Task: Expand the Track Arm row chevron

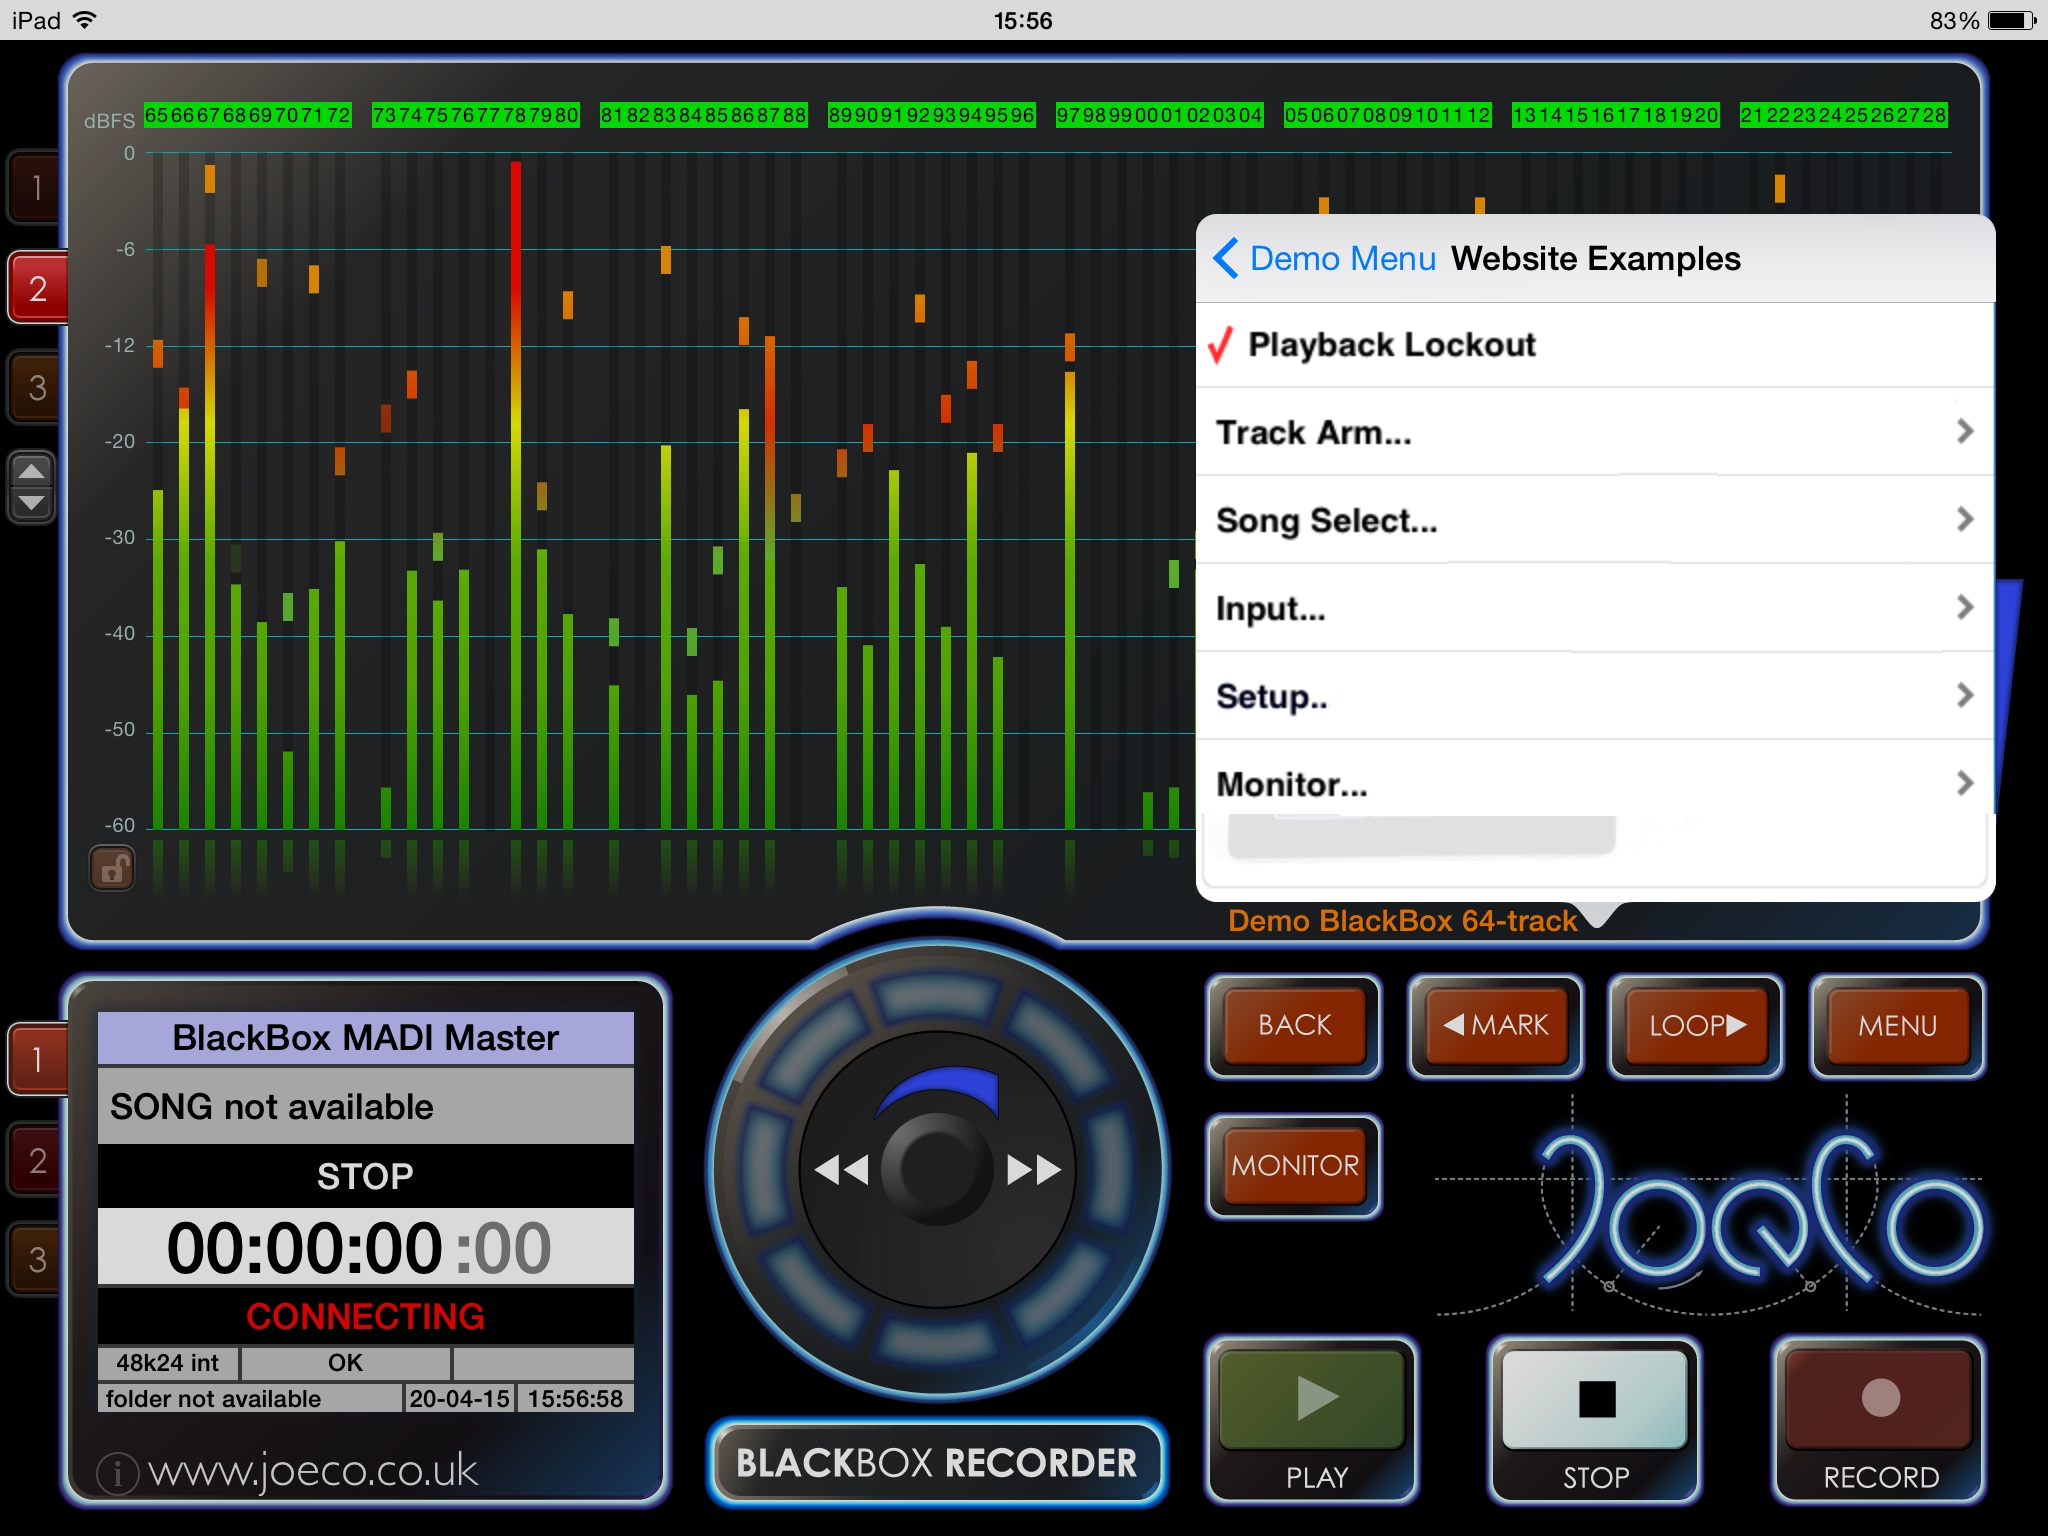Action: 1964,431
